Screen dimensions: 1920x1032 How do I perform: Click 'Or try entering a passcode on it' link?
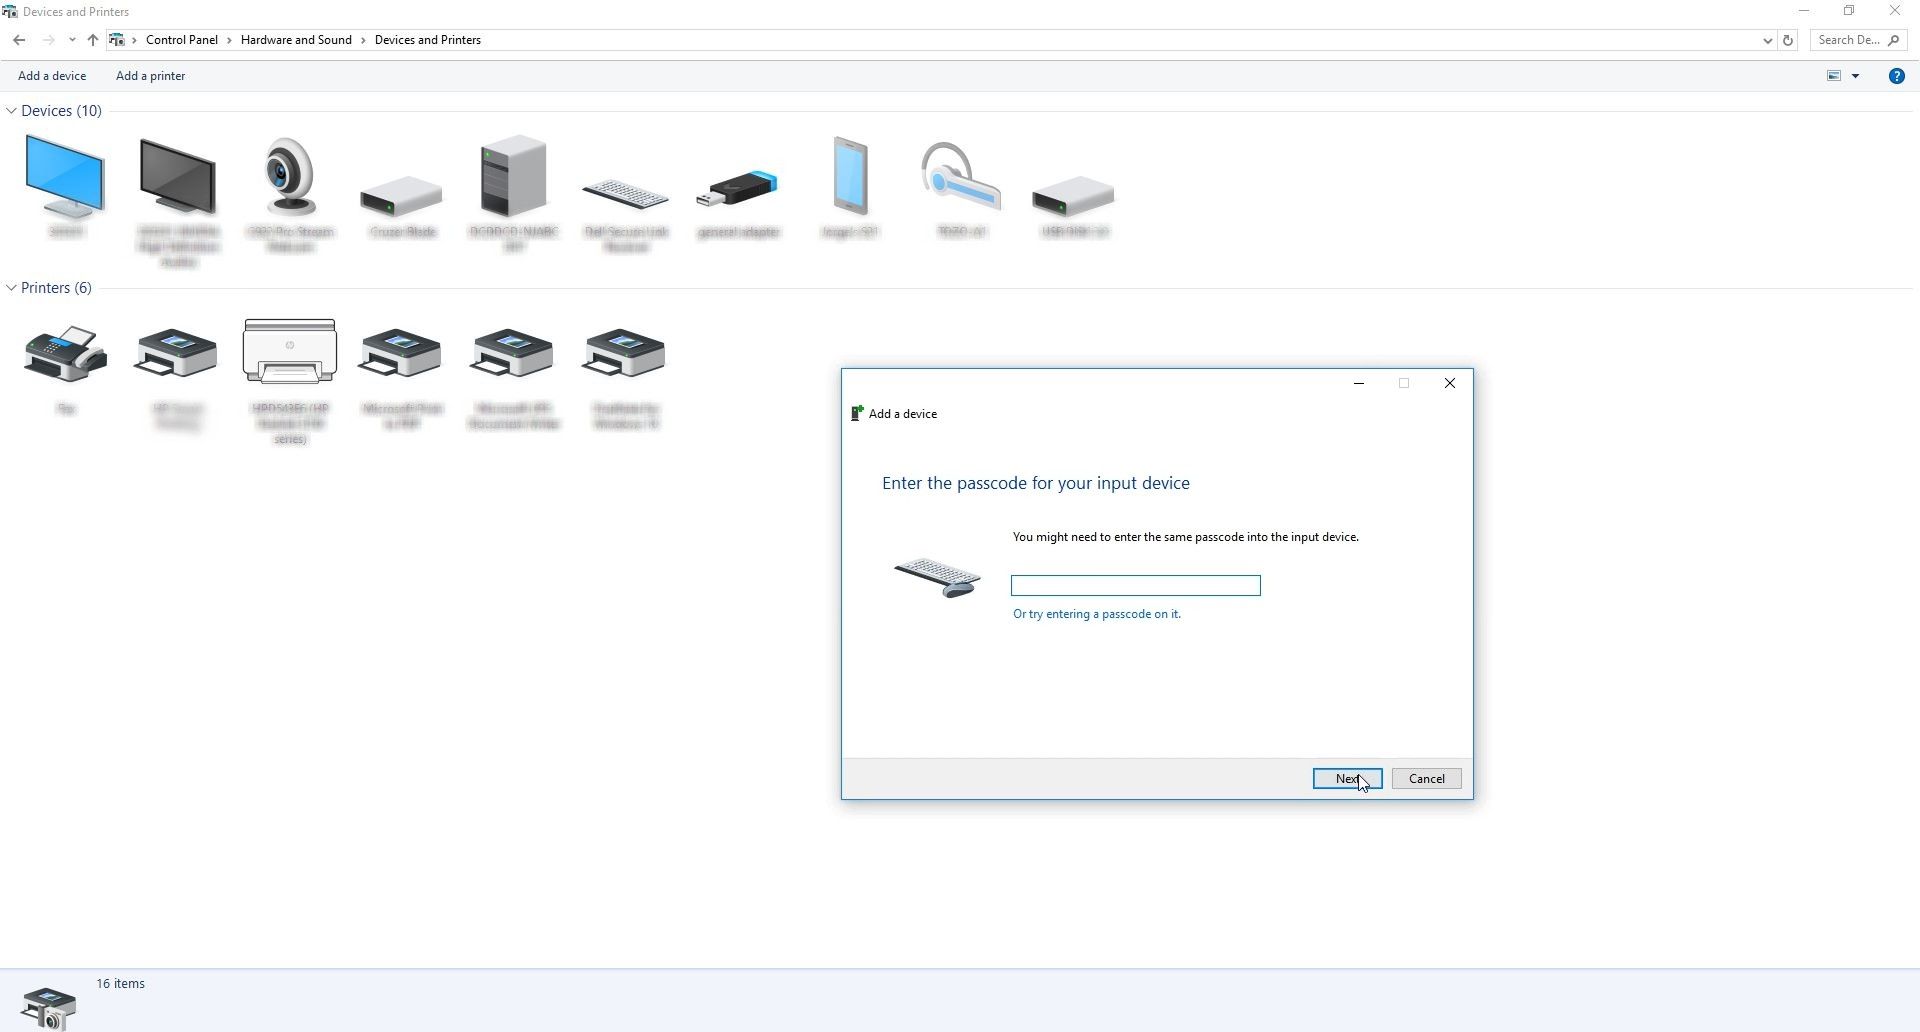[1096, 614]
